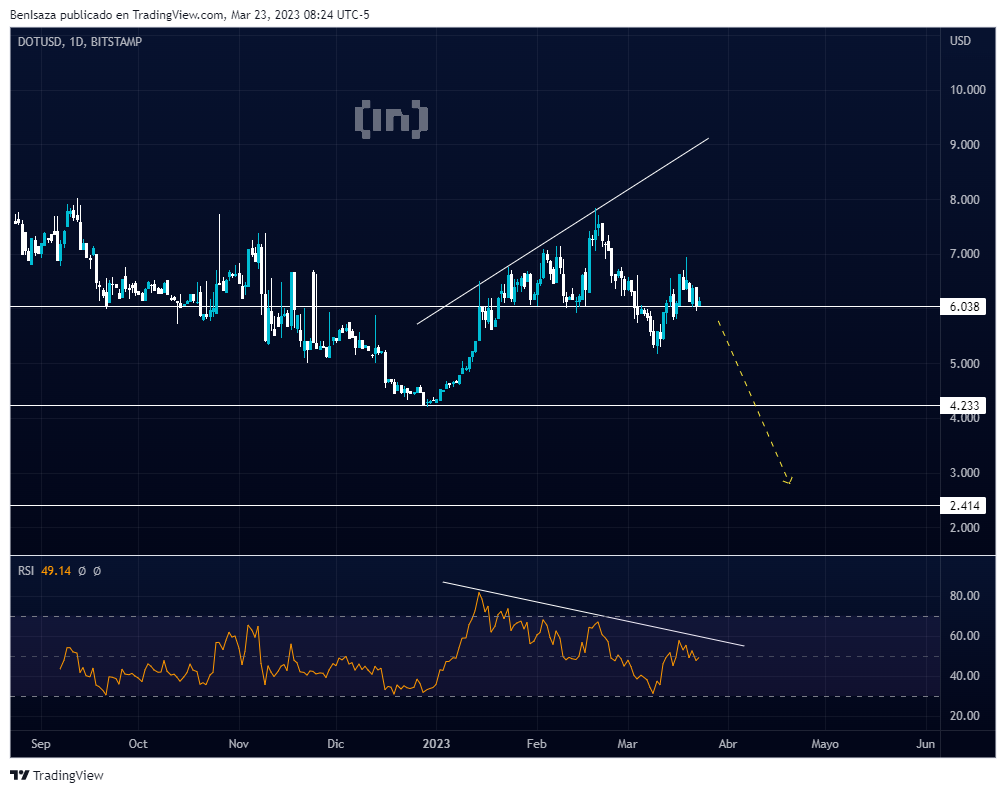Click the Nov month label
Viewport: 1006px width, 793px height.
(239, 744)
